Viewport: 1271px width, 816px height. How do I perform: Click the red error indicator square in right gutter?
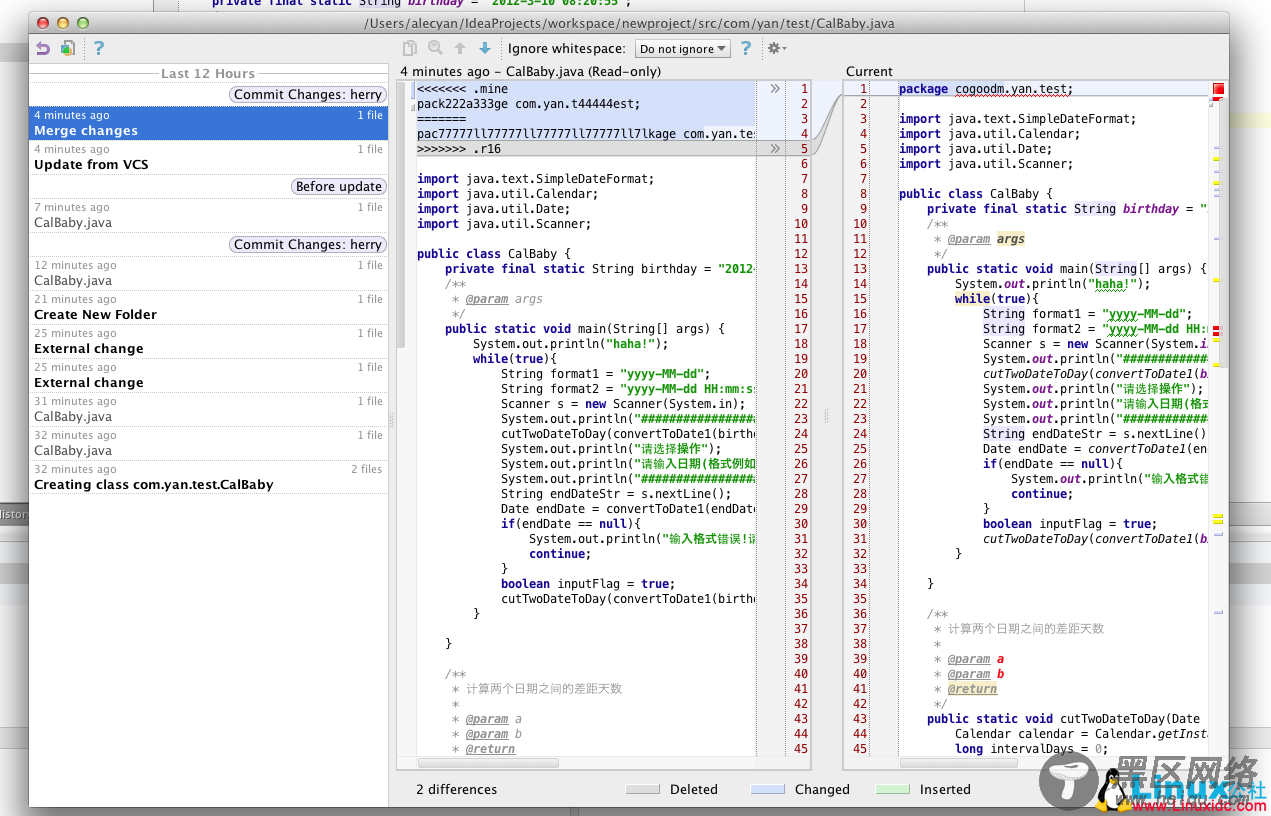click(x=1218, y=89)
